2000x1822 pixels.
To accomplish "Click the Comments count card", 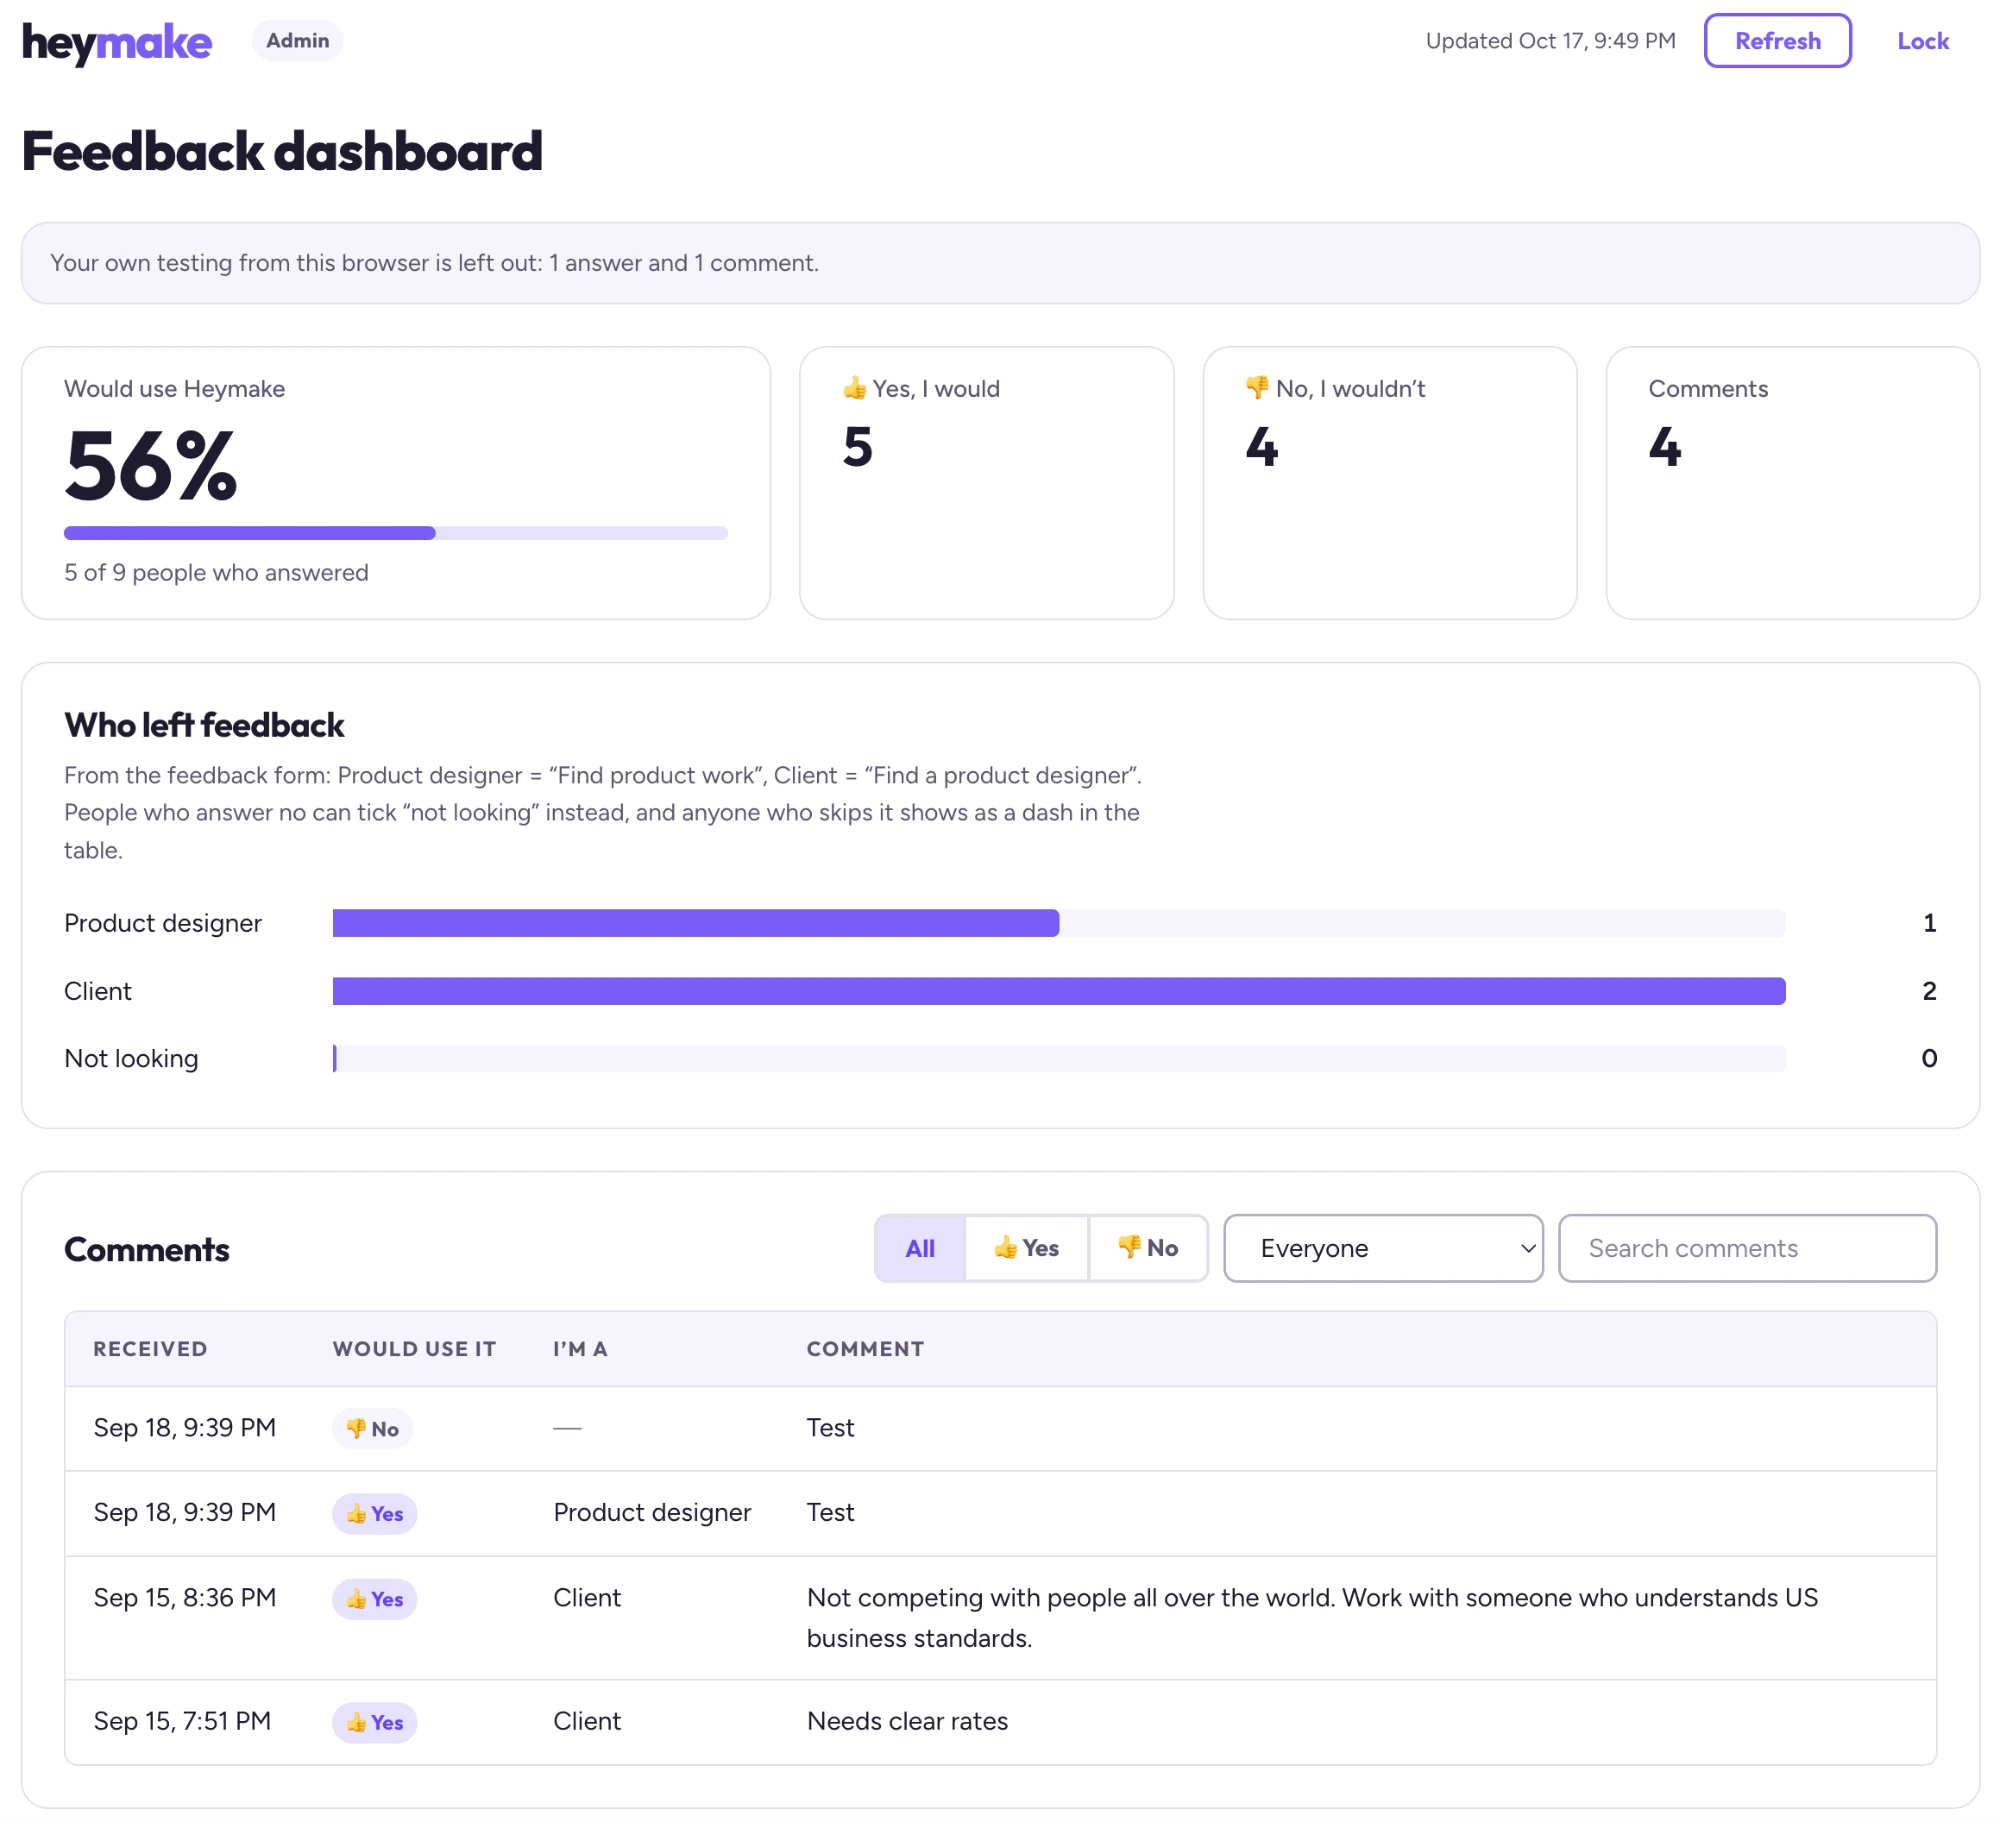I will (x=1792, y=483).
